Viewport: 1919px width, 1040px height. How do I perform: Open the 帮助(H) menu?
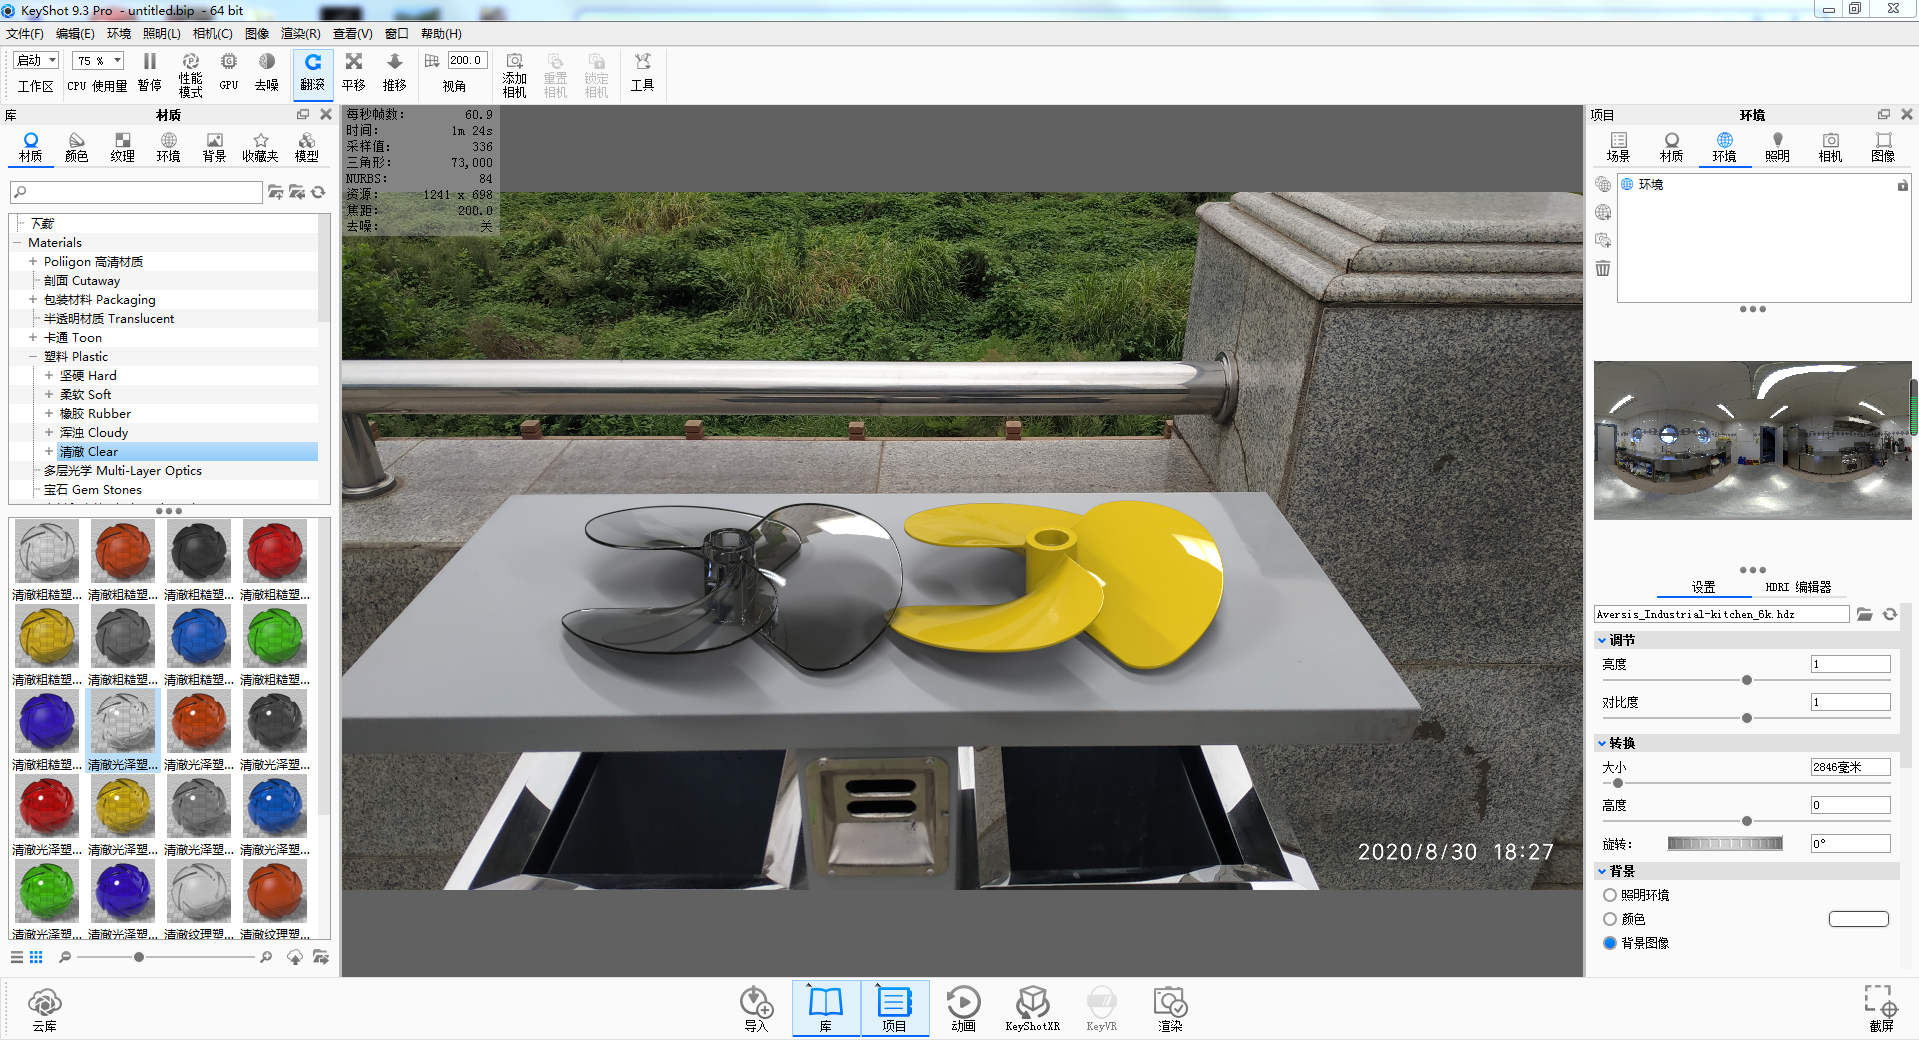tap(441, 33)
